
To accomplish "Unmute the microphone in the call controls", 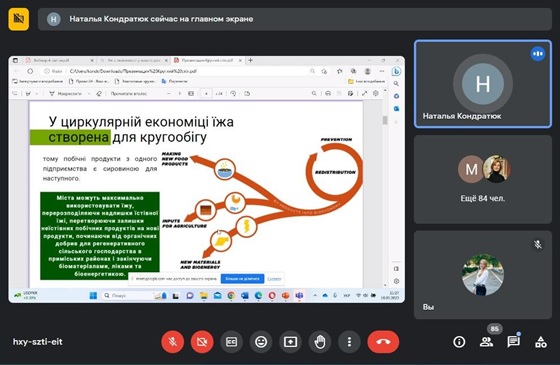I will (x=172, y=342).
